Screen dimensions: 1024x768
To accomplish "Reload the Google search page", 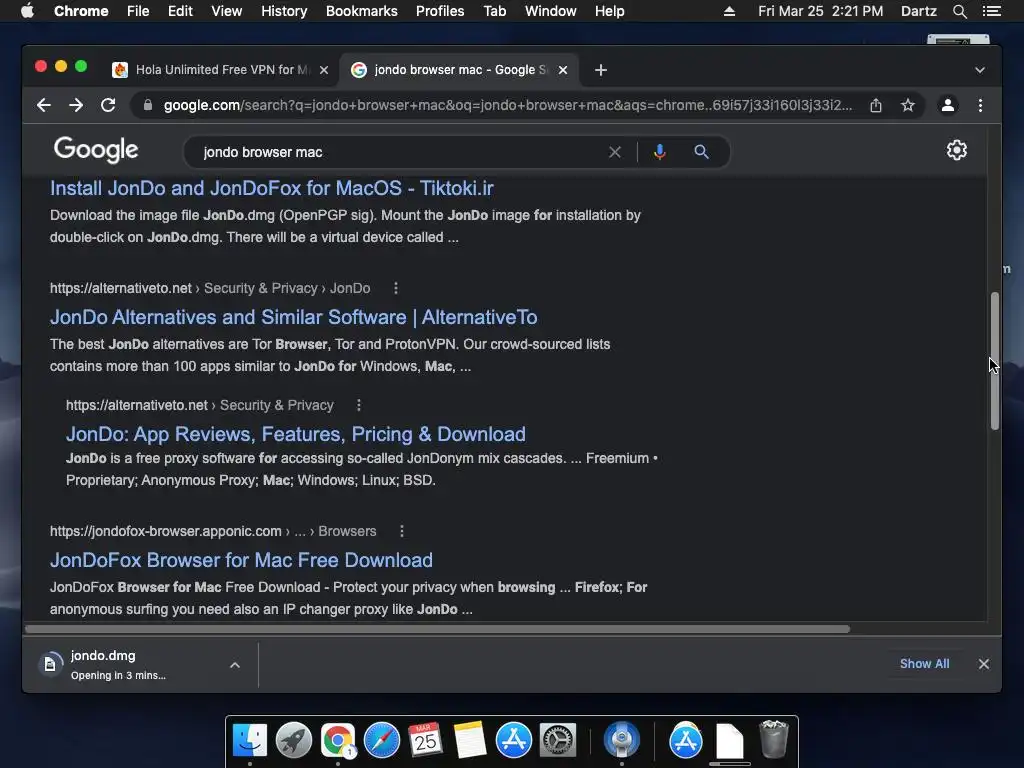I will 108,105.
